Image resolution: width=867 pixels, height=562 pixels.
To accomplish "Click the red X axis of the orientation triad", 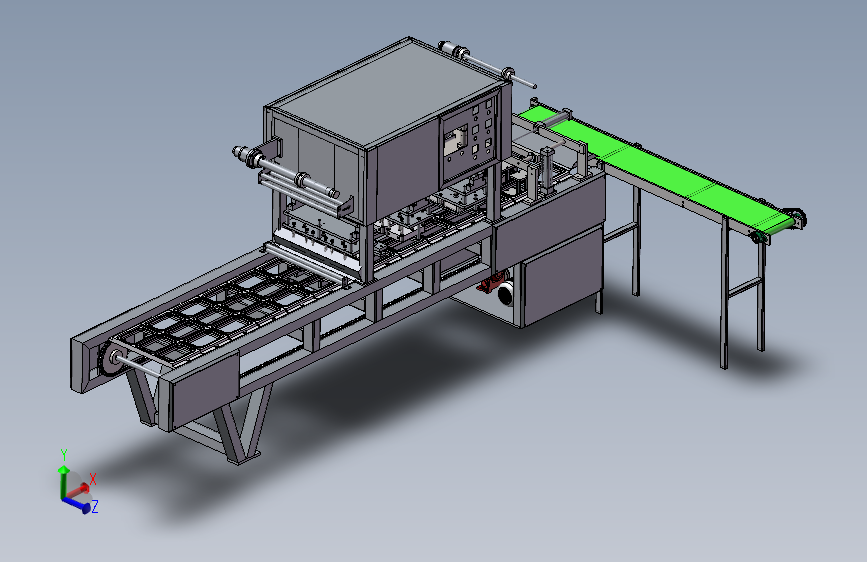I will click(x=79, y=490).
